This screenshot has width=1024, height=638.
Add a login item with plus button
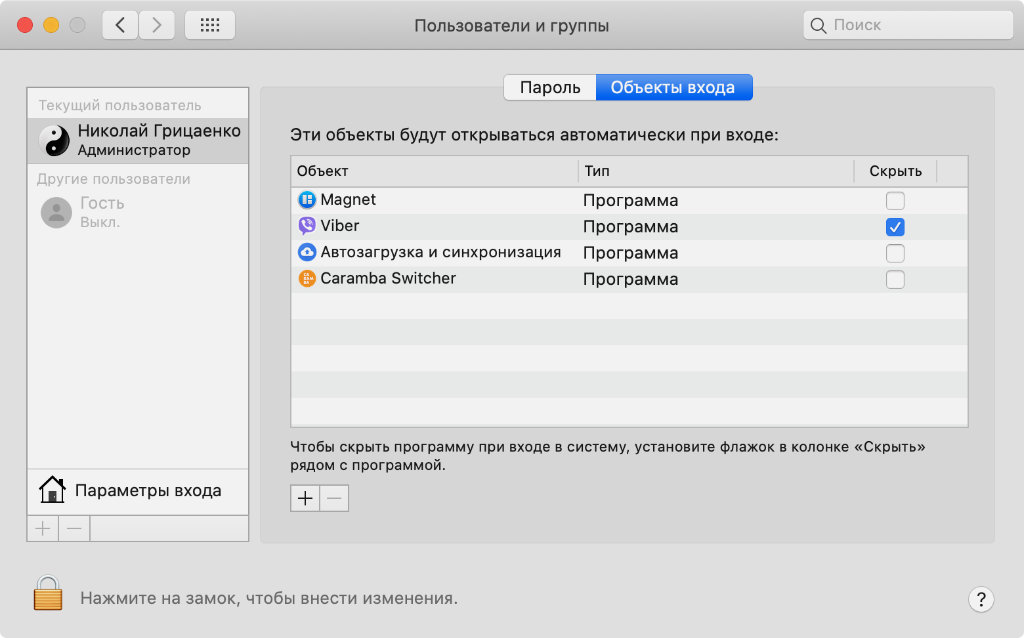305,499
